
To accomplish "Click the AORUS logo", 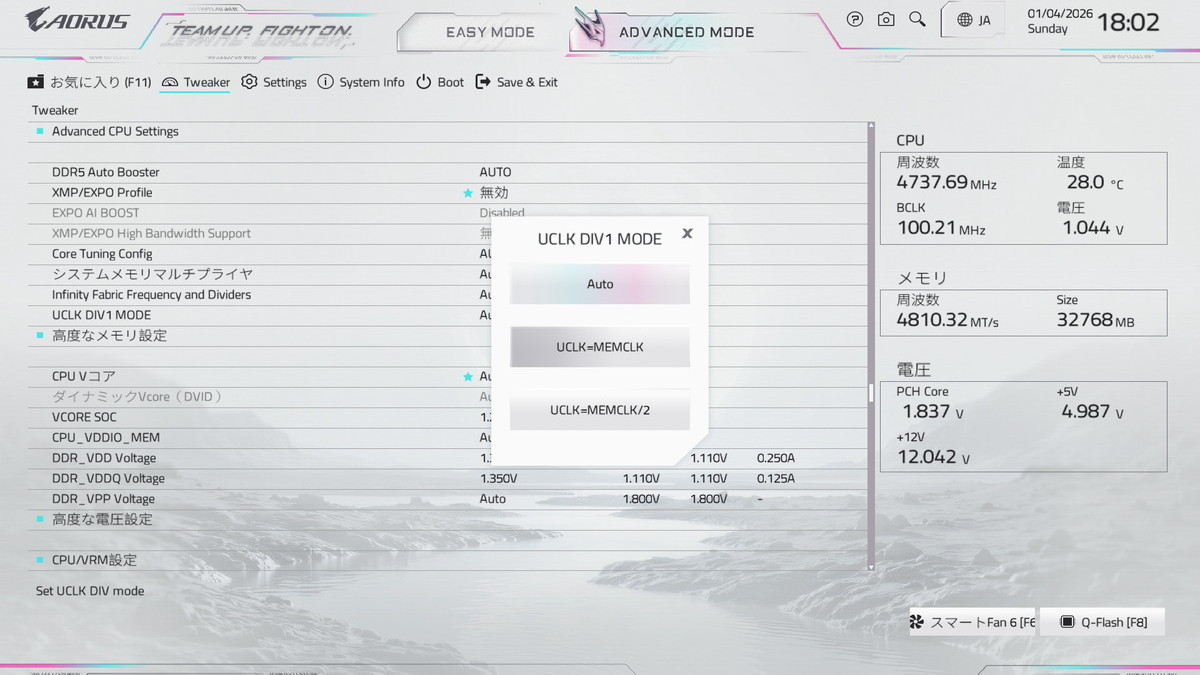I will point(77,19).
